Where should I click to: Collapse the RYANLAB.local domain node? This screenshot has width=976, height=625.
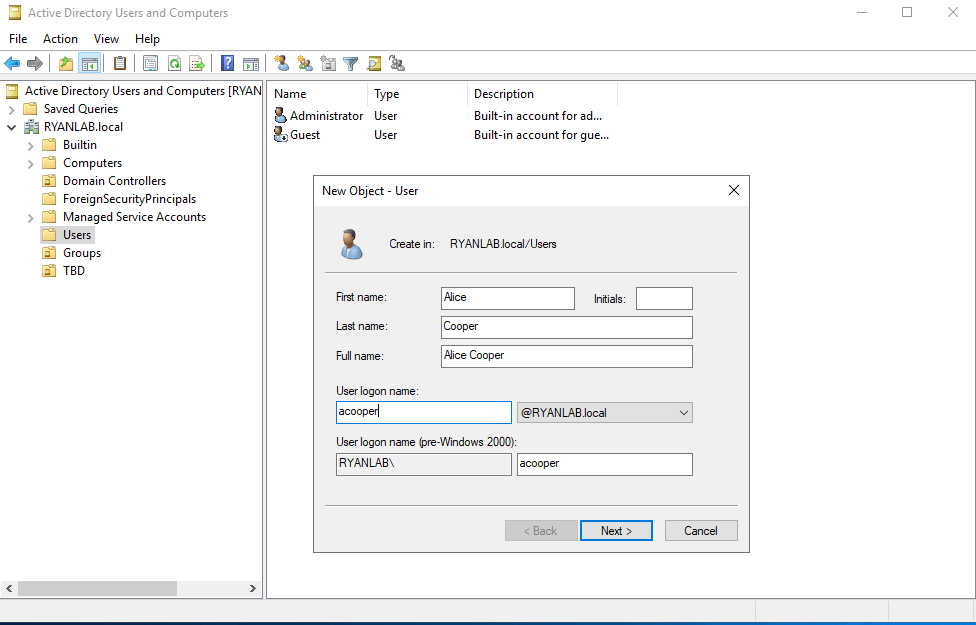click(x=13, y=126)
